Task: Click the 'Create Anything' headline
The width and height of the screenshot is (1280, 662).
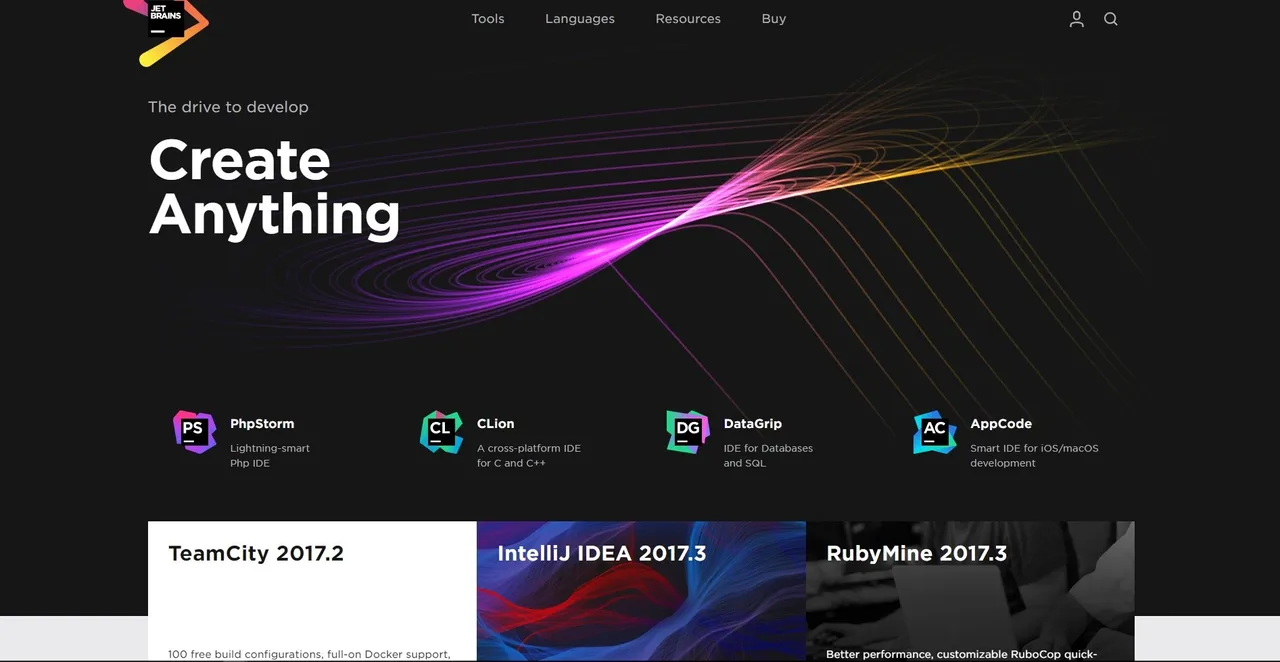Action: (x=275, y=187)
